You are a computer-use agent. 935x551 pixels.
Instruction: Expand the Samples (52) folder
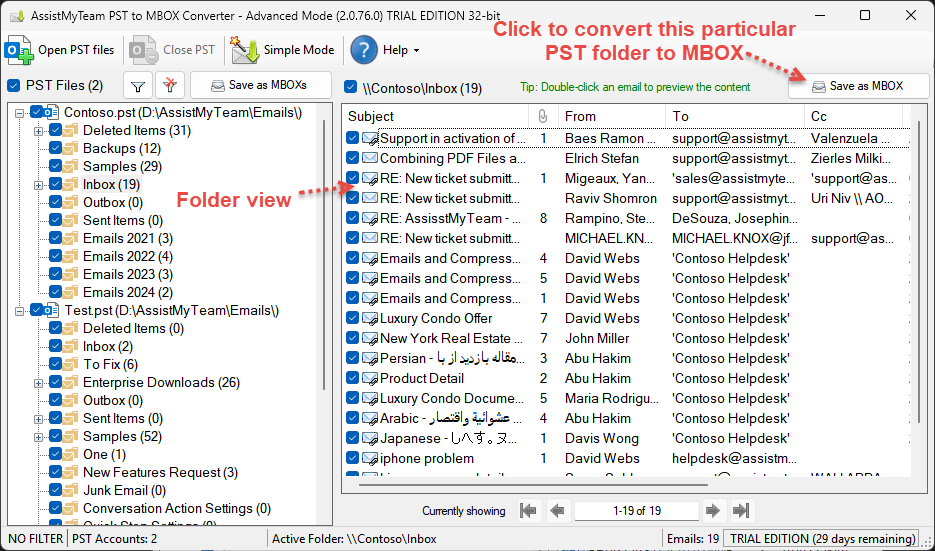(39, 437)
